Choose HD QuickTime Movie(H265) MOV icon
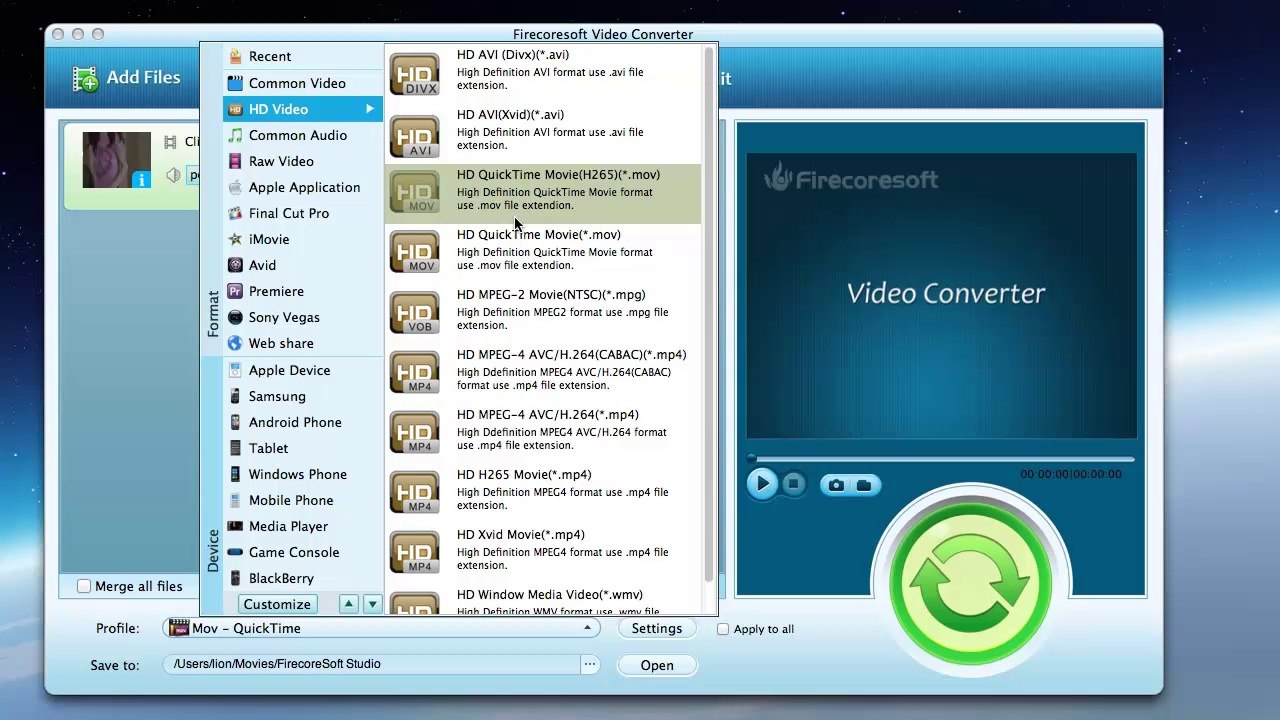Image resolution: width=1280 pixels, height=720 pixels. coord(414,194)
